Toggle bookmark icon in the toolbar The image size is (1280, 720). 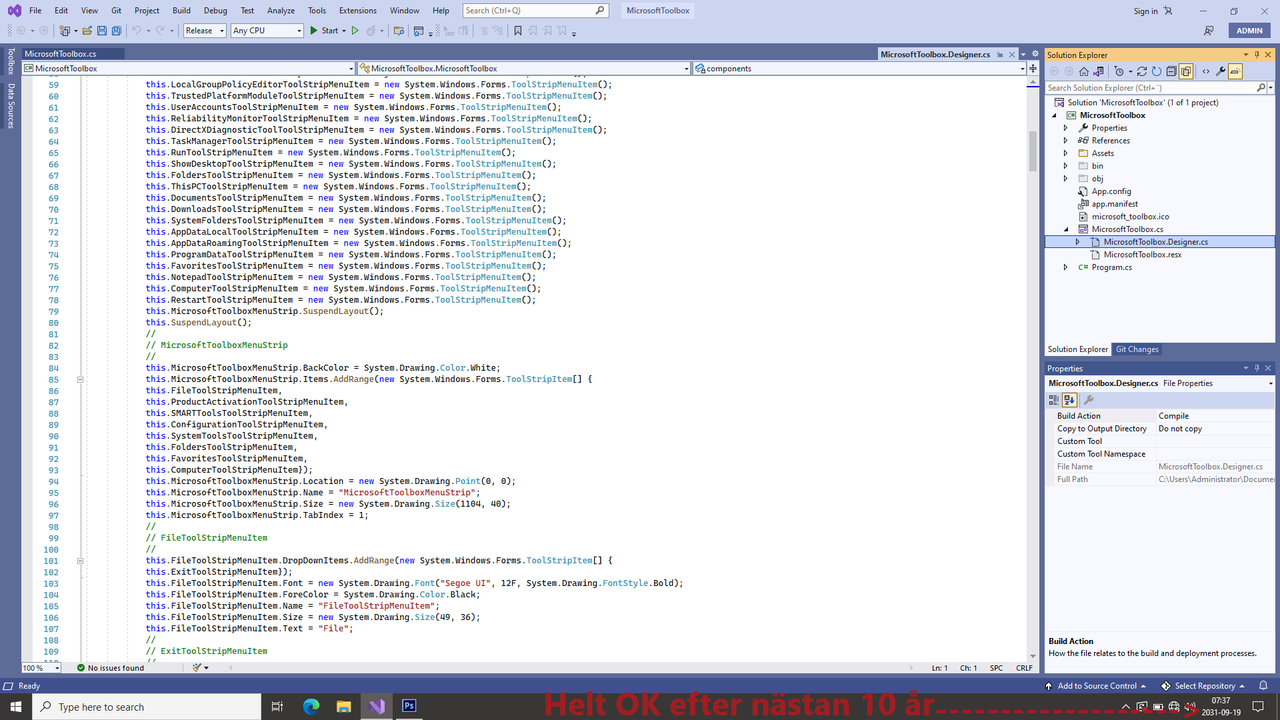518,30
